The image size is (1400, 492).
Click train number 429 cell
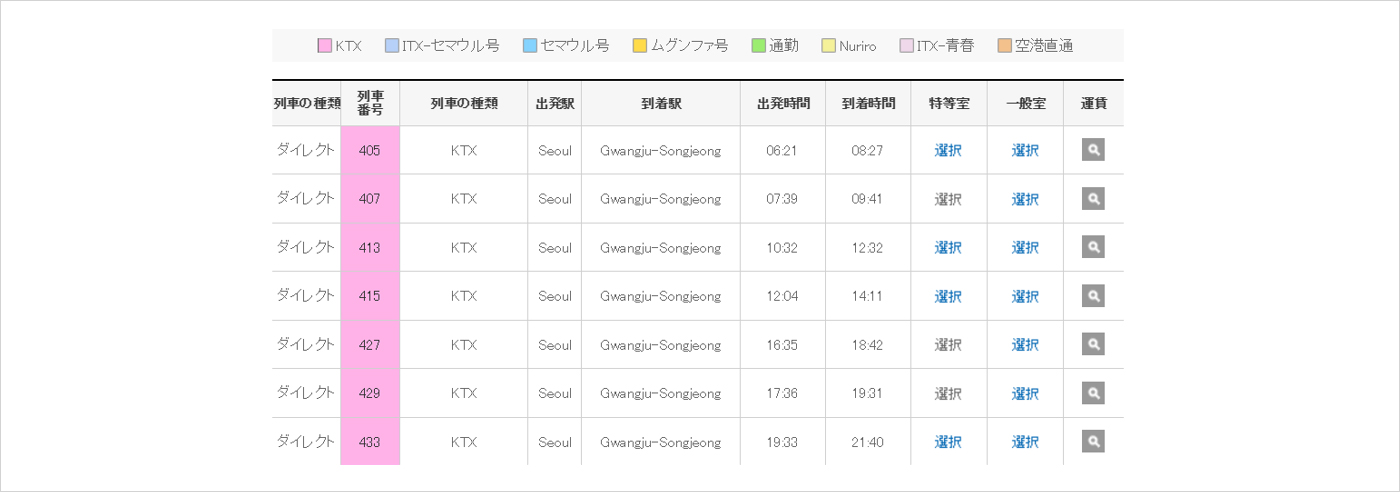click(x=370, y=393)
